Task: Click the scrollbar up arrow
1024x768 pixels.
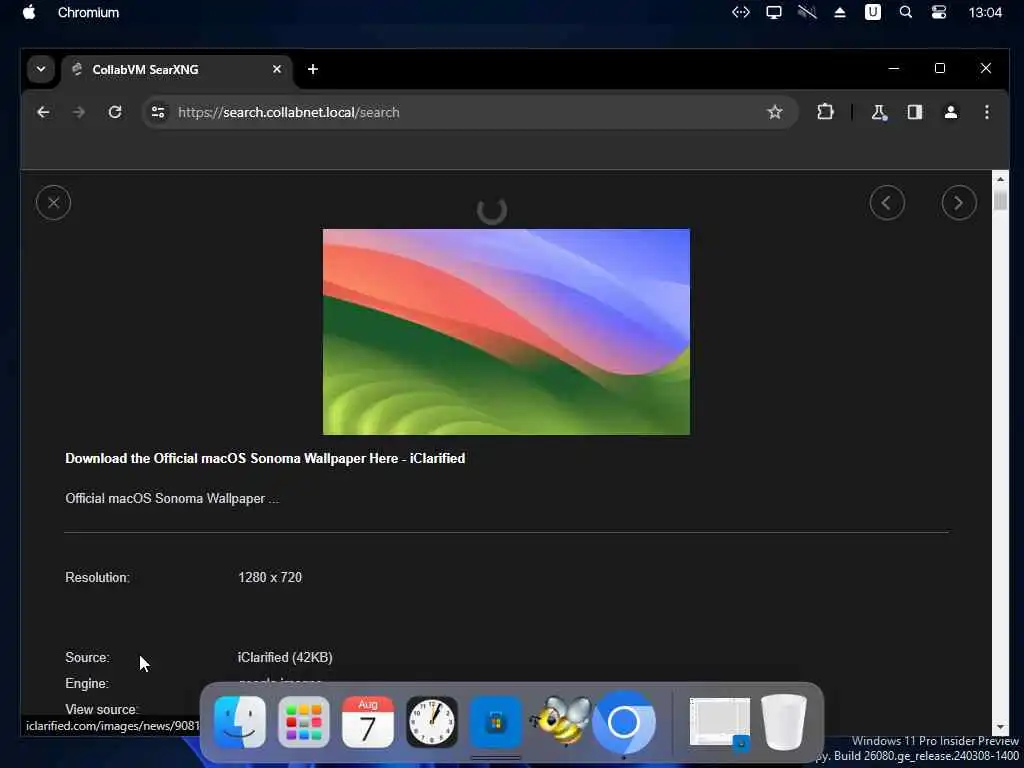Action: tap(1000, 179)
